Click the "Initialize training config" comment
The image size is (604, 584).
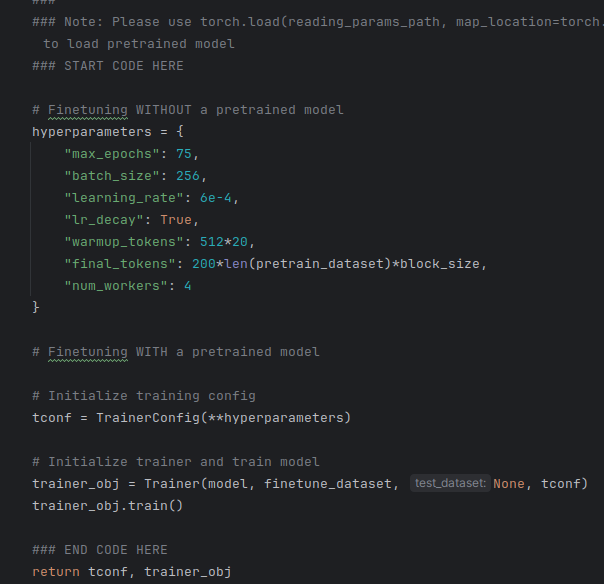click(144, 395)
